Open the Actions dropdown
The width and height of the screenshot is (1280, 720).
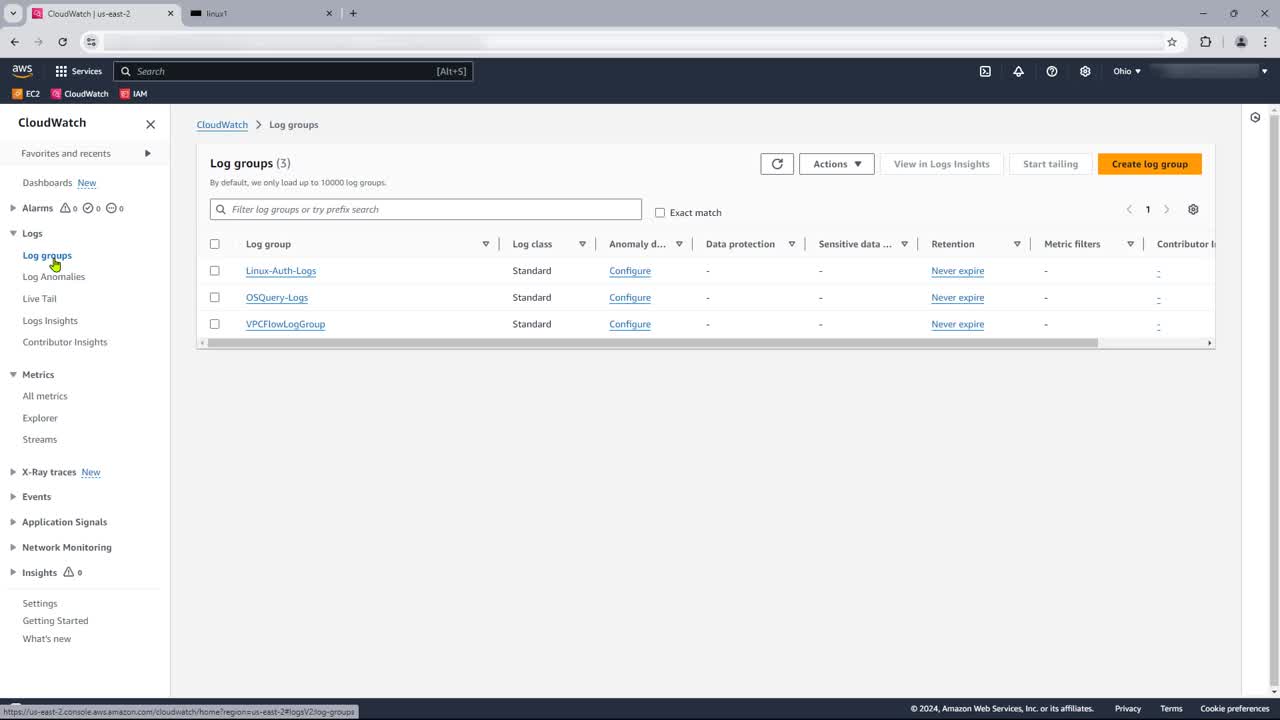837,164
